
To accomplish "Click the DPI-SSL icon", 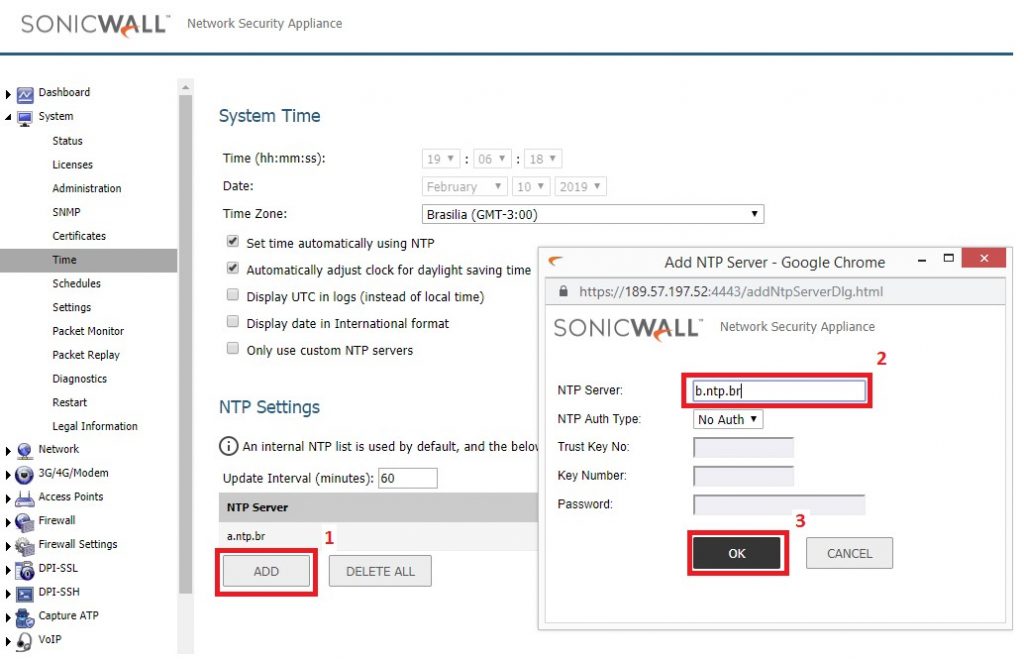I will [x=25, y=569].
